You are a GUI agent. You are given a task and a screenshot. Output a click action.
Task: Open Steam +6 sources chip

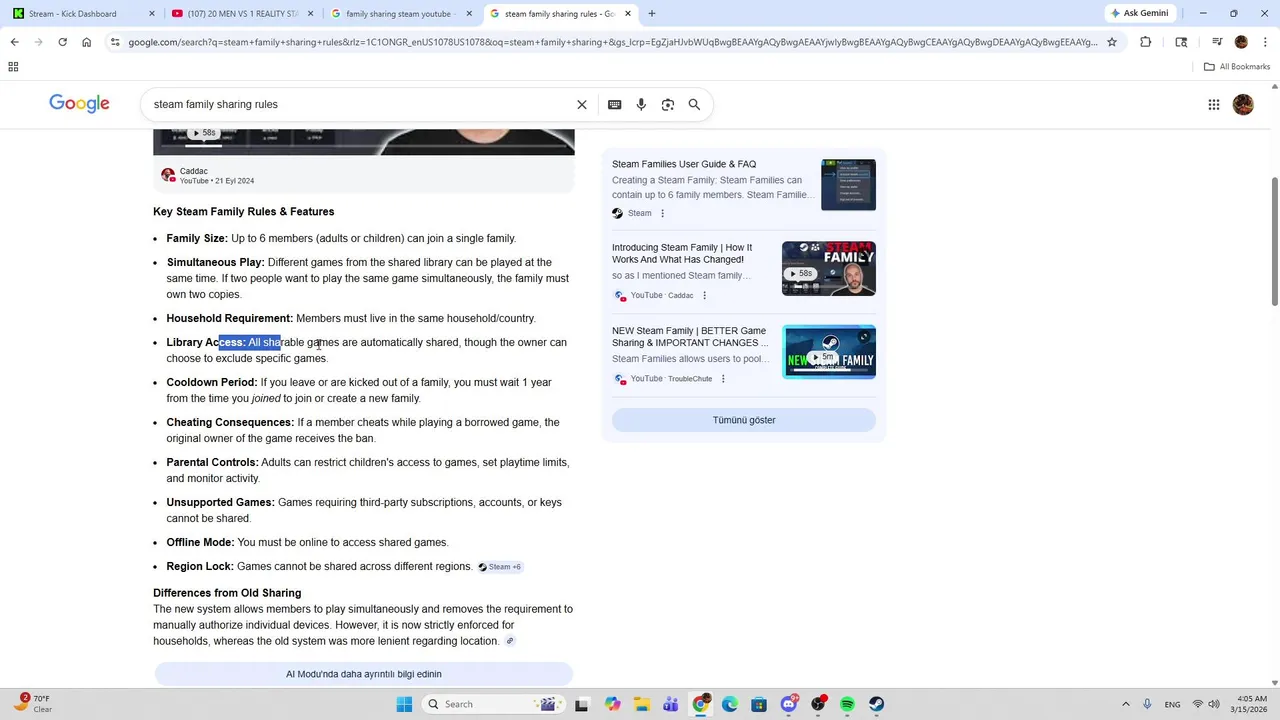click(x=499, y=567)
